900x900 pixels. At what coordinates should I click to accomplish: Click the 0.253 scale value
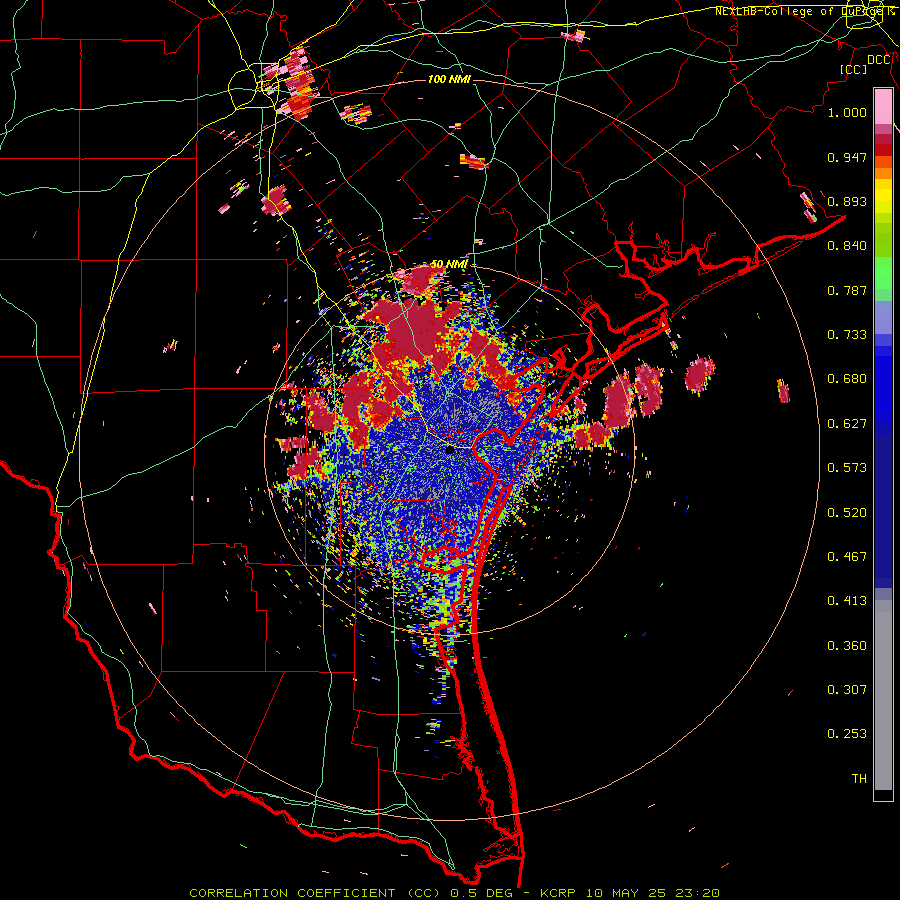[x=847, y=734]
